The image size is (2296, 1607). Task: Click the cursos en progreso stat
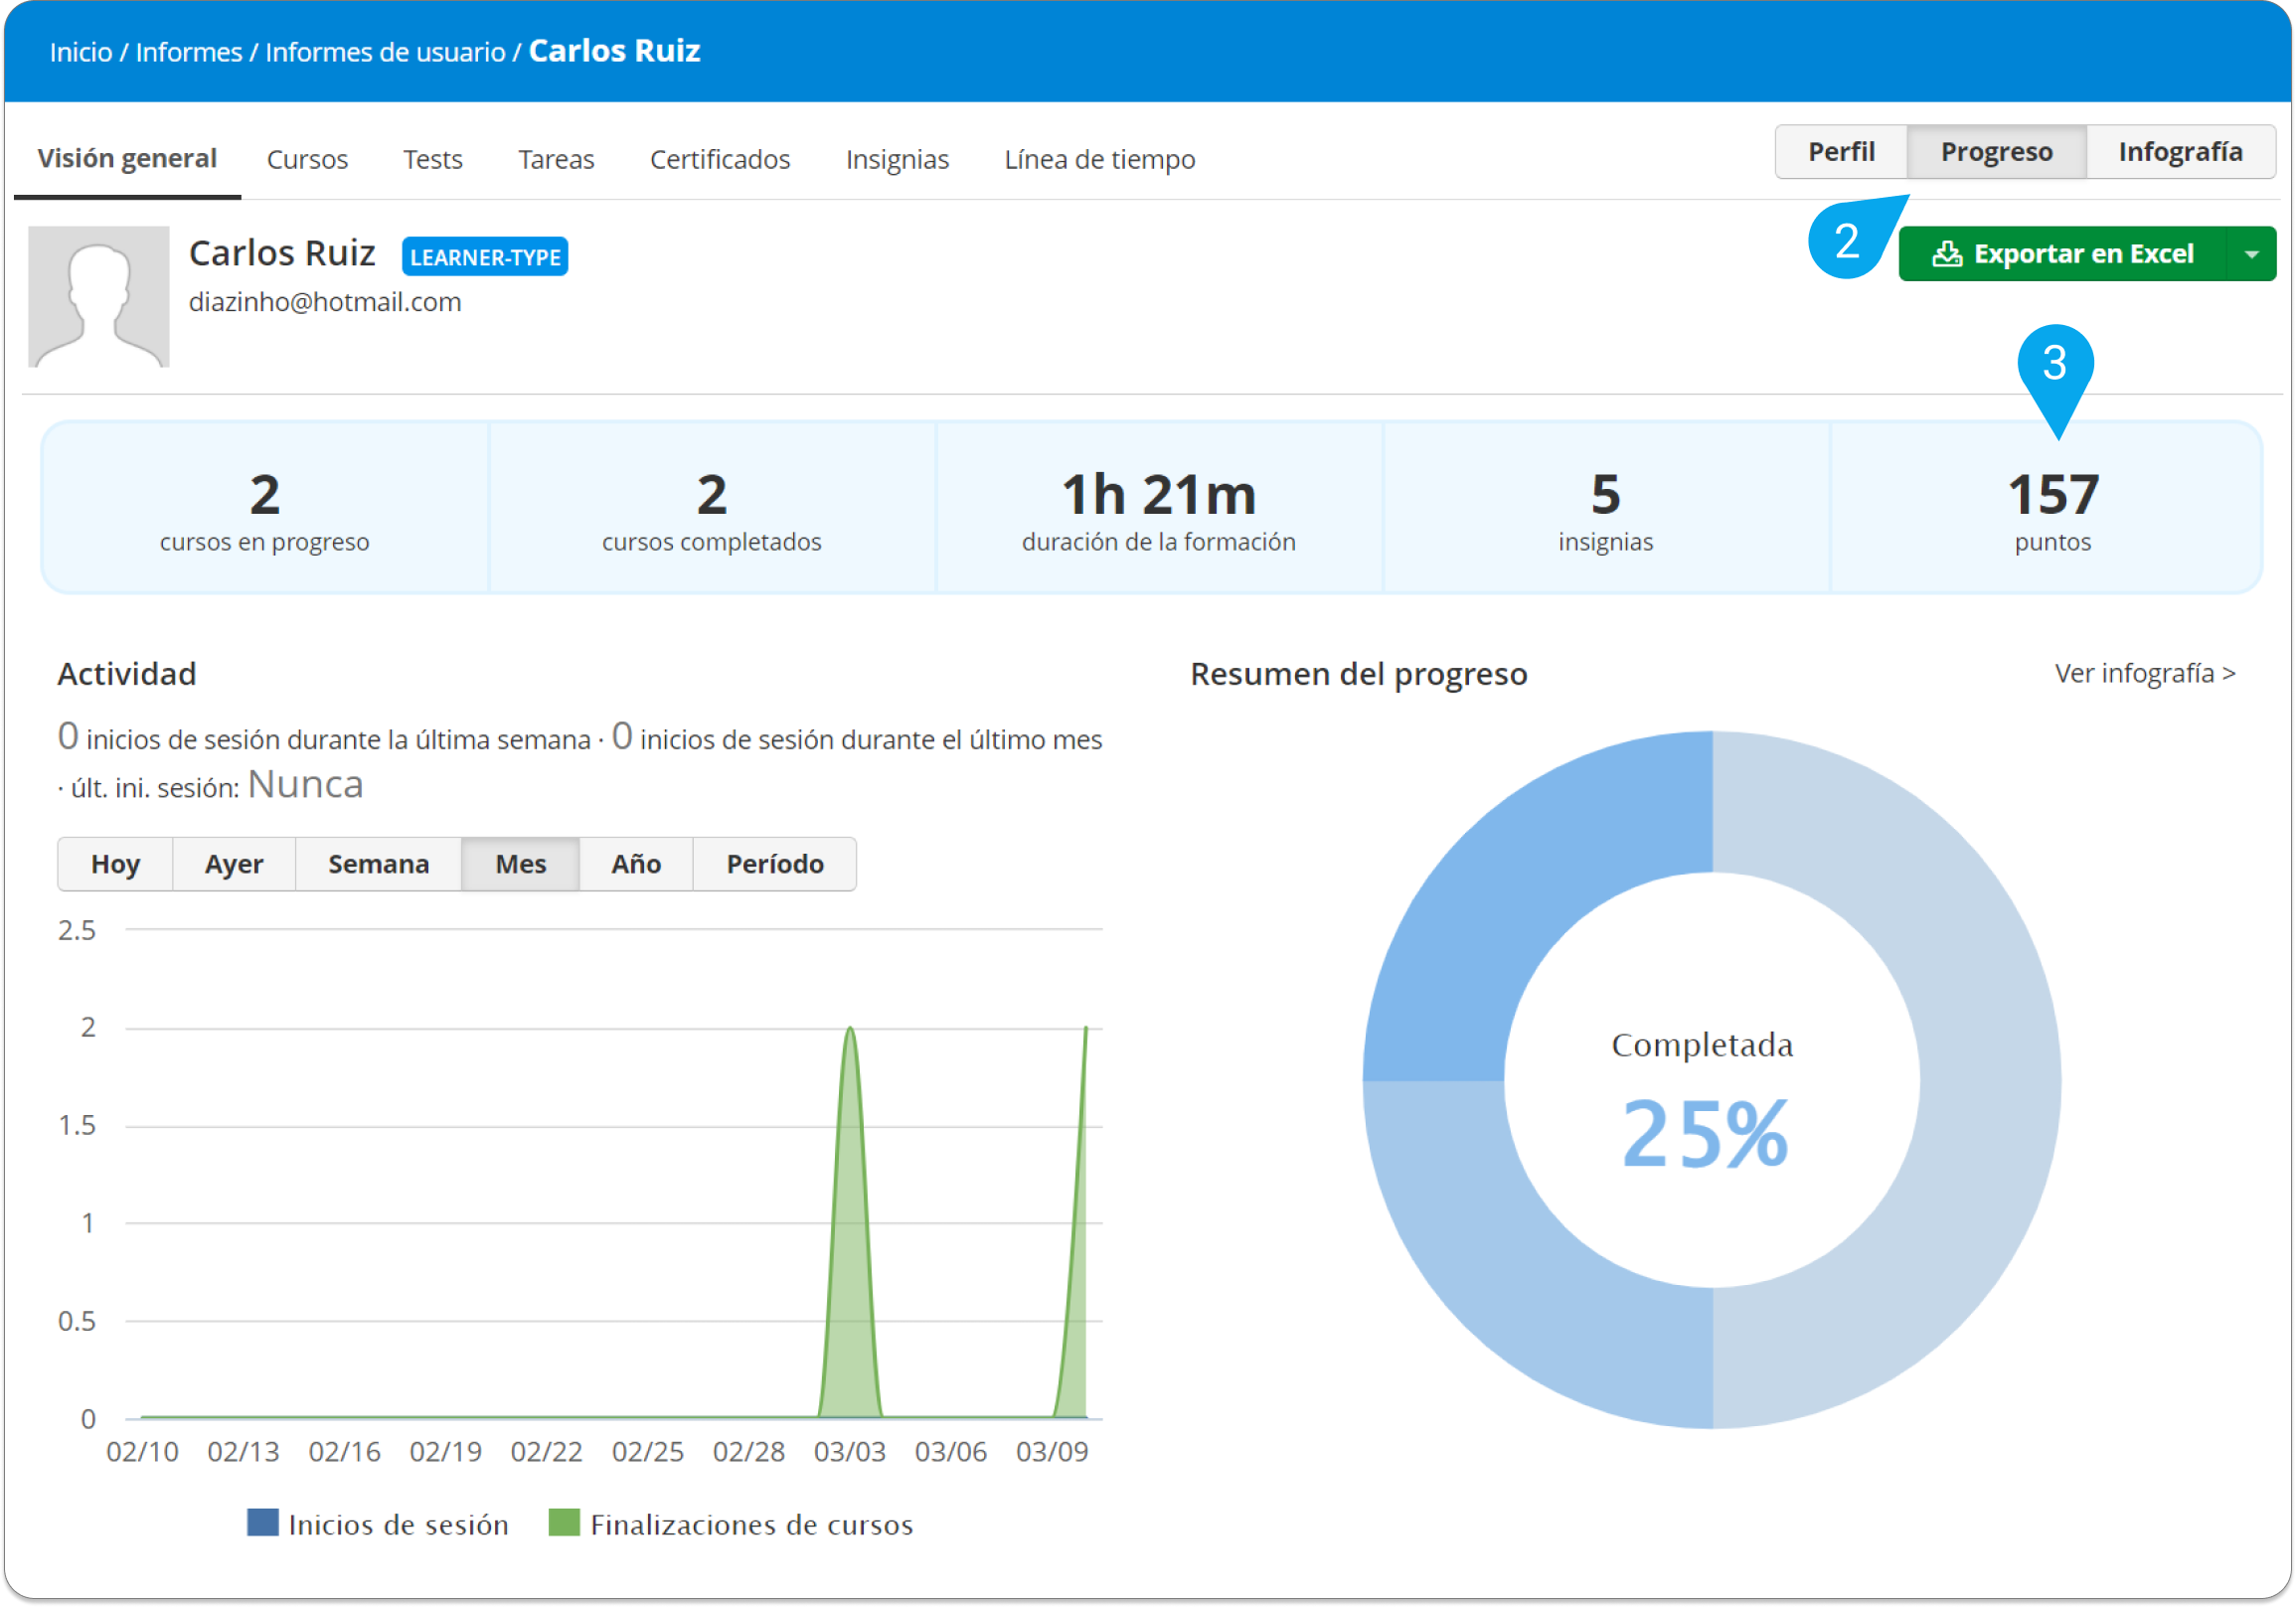tap(265, 509)
